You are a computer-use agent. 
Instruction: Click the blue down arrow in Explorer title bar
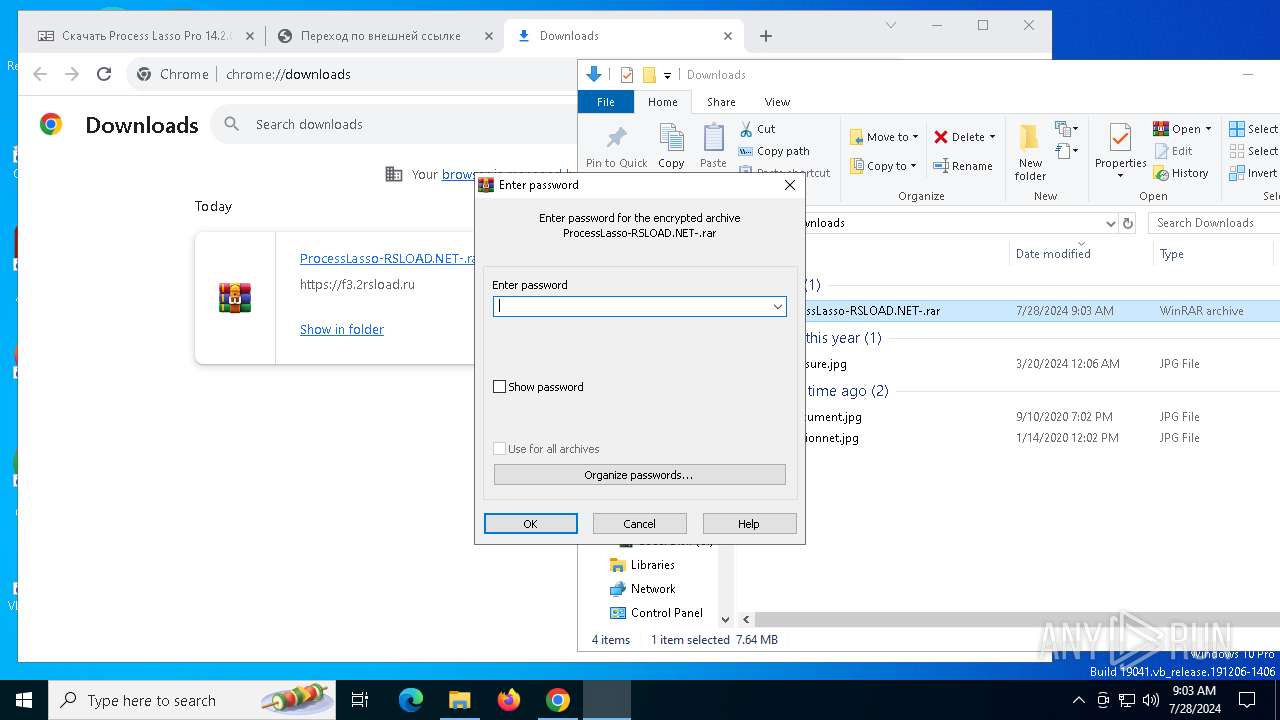593,74
